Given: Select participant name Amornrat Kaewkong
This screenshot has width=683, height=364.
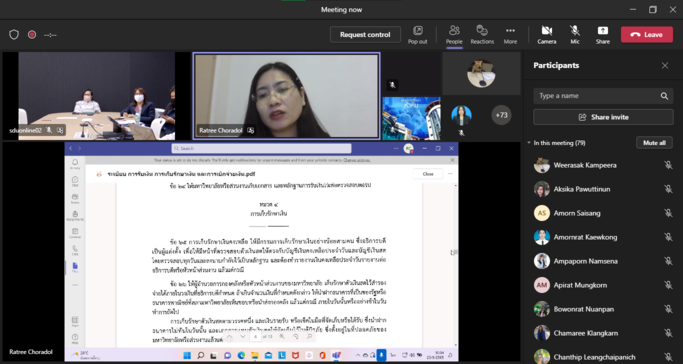Looking at the screenshot, I should tap(585, 237).
